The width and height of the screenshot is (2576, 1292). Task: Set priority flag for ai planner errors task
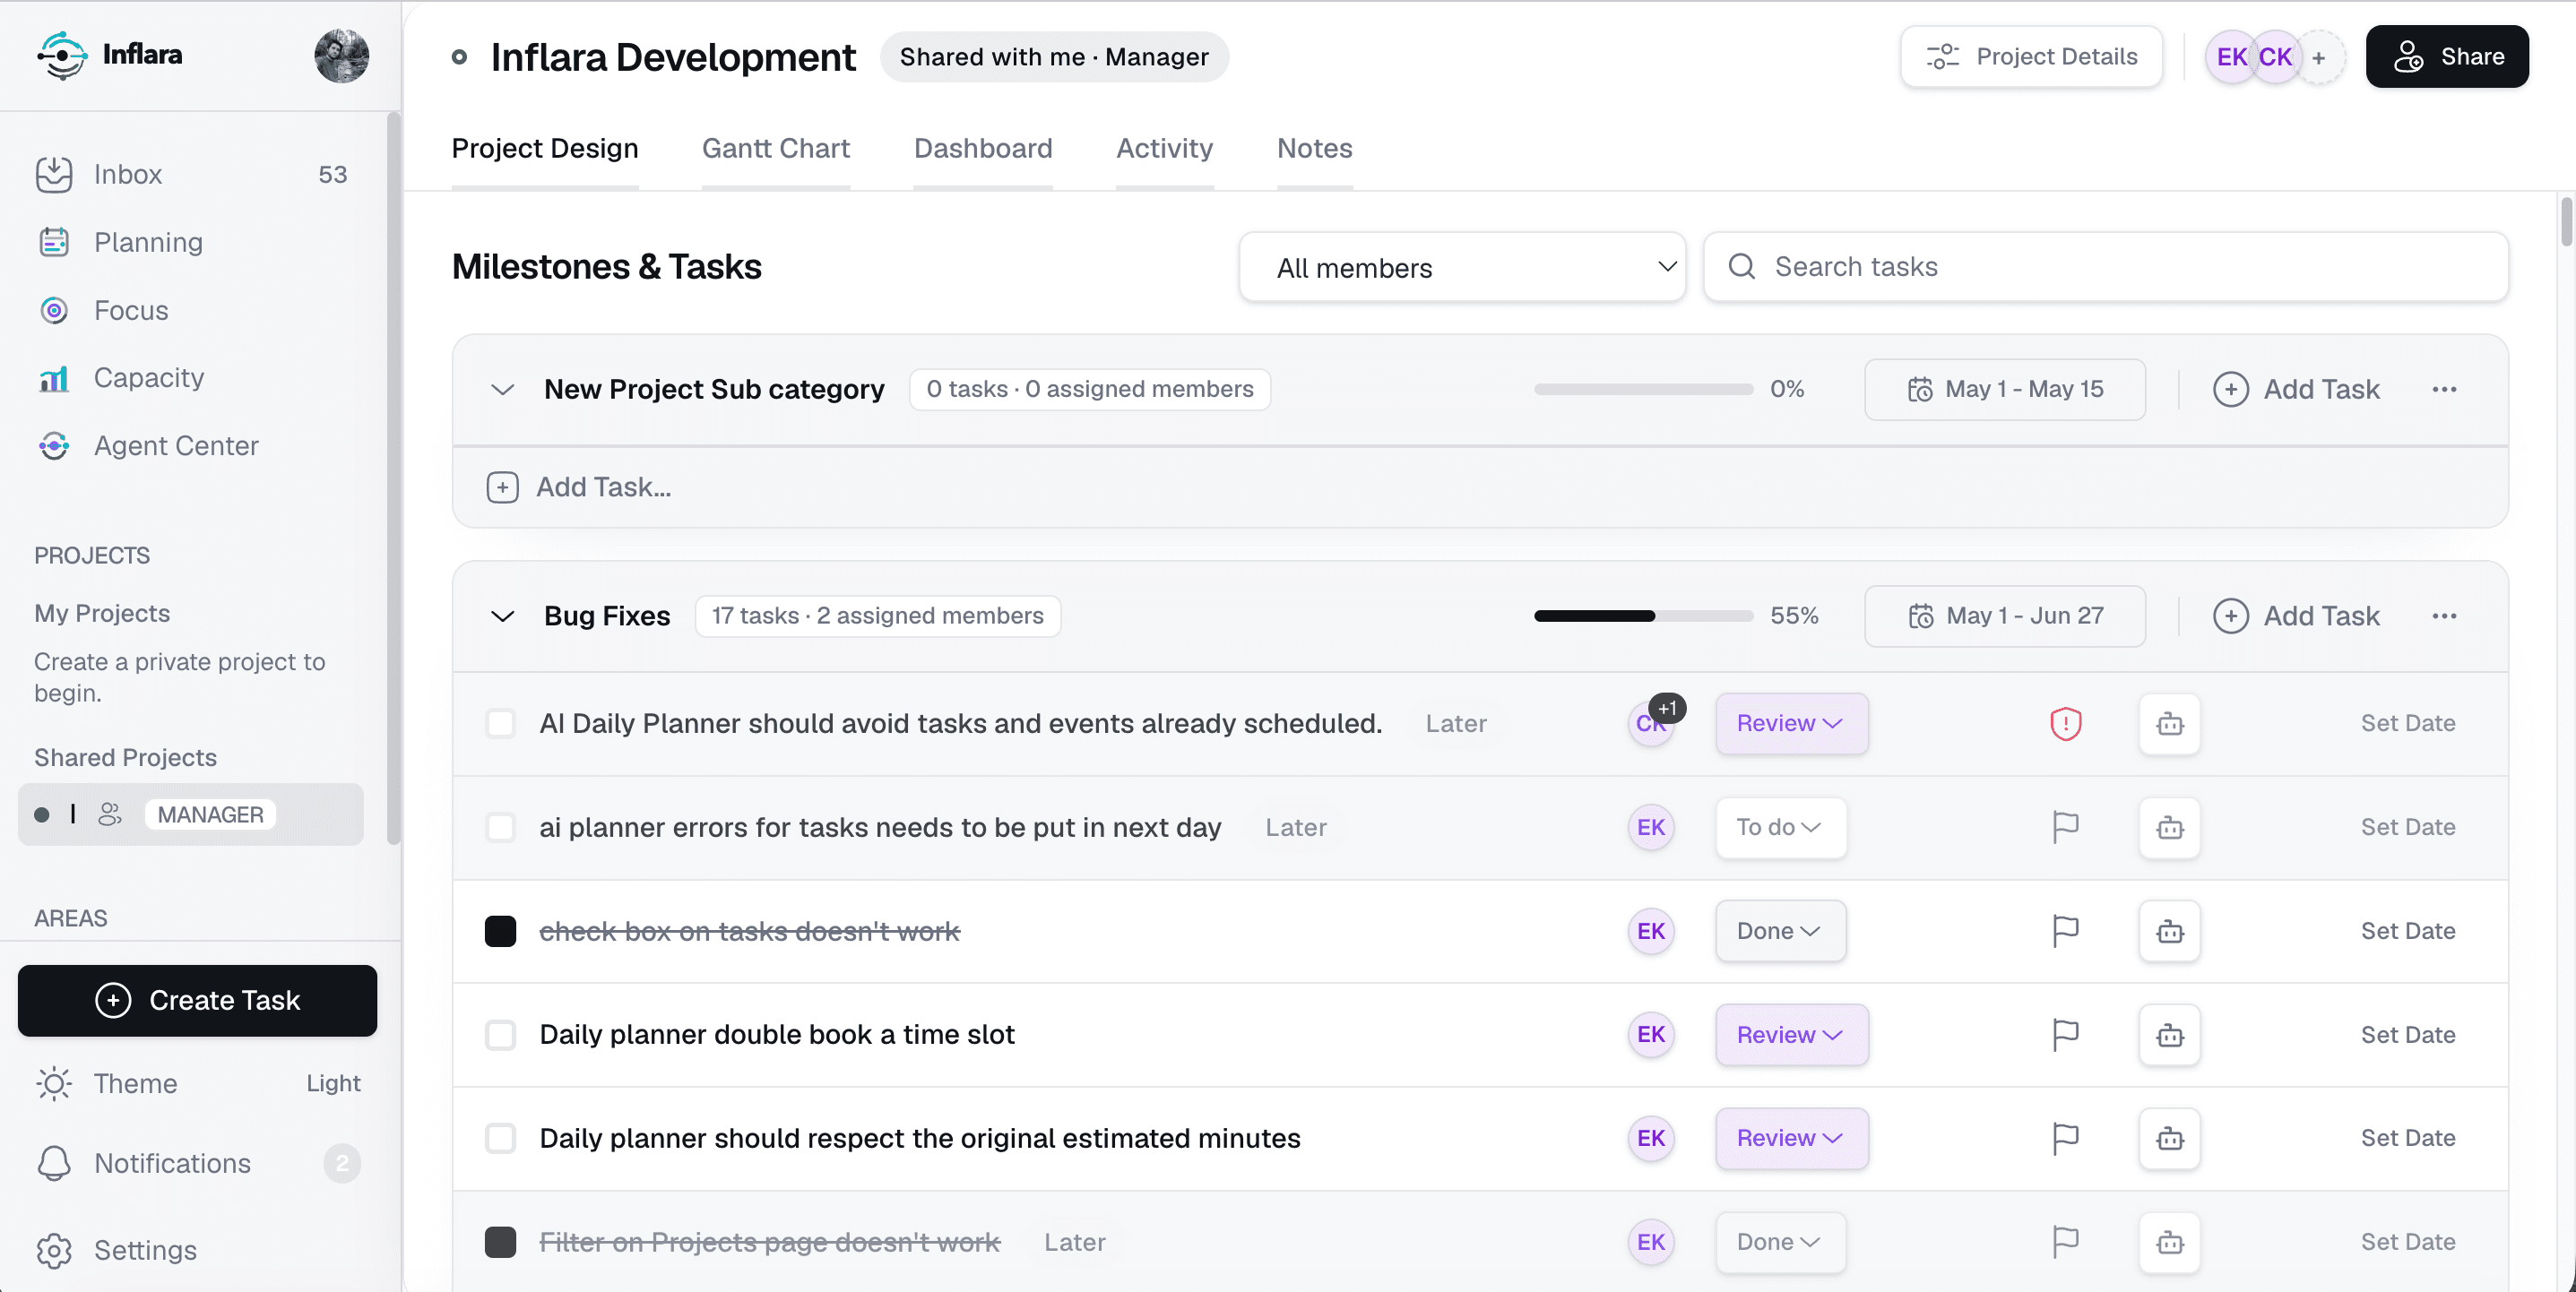coord(2065,827)
